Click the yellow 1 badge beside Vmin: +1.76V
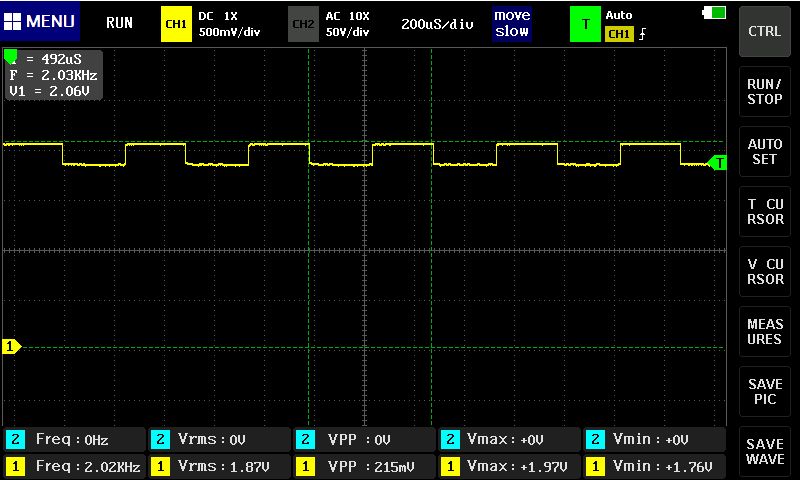Screen dimensions: 800x480 point(595,466)
